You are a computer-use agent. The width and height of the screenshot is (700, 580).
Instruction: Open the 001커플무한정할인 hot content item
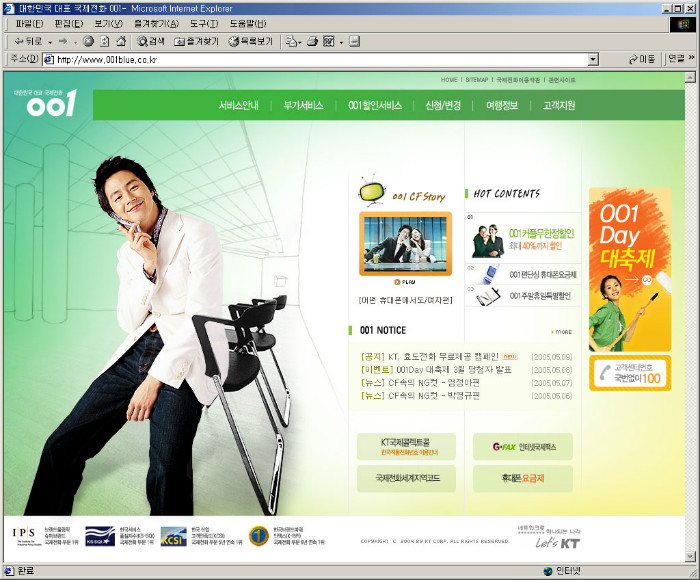pyautogui.click(x=523, y=238)
